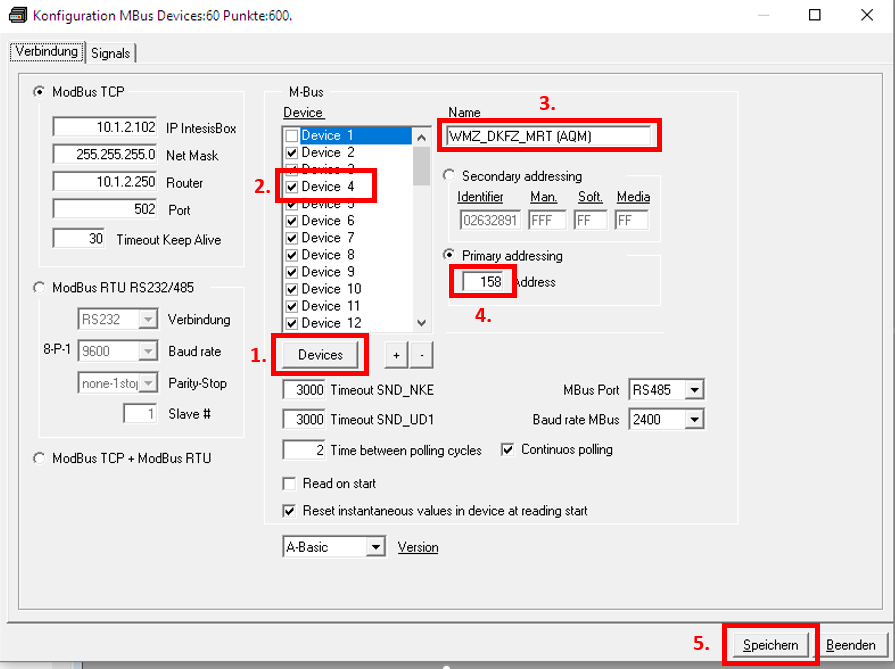Open the Verbindung tab
The width and height of the screenshot is (895, 669).
click(x=47, y=52)
